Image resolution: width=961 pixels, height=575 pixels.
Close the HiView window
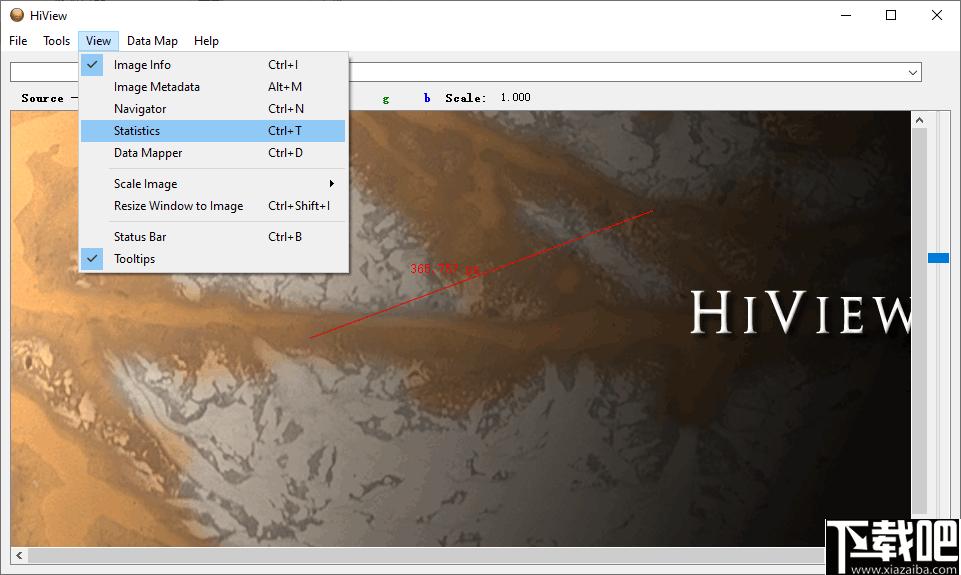tap(936, 15)
